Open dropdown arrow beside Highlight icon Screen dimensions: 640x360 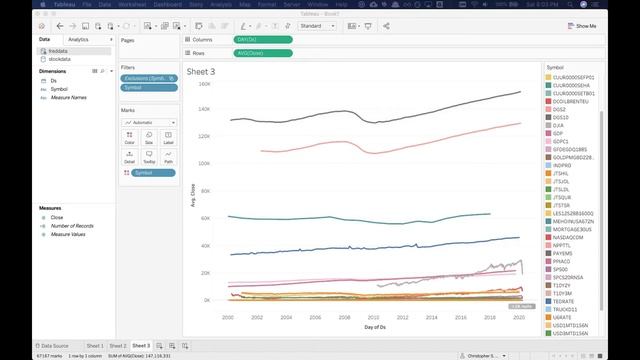pos(250,27)
